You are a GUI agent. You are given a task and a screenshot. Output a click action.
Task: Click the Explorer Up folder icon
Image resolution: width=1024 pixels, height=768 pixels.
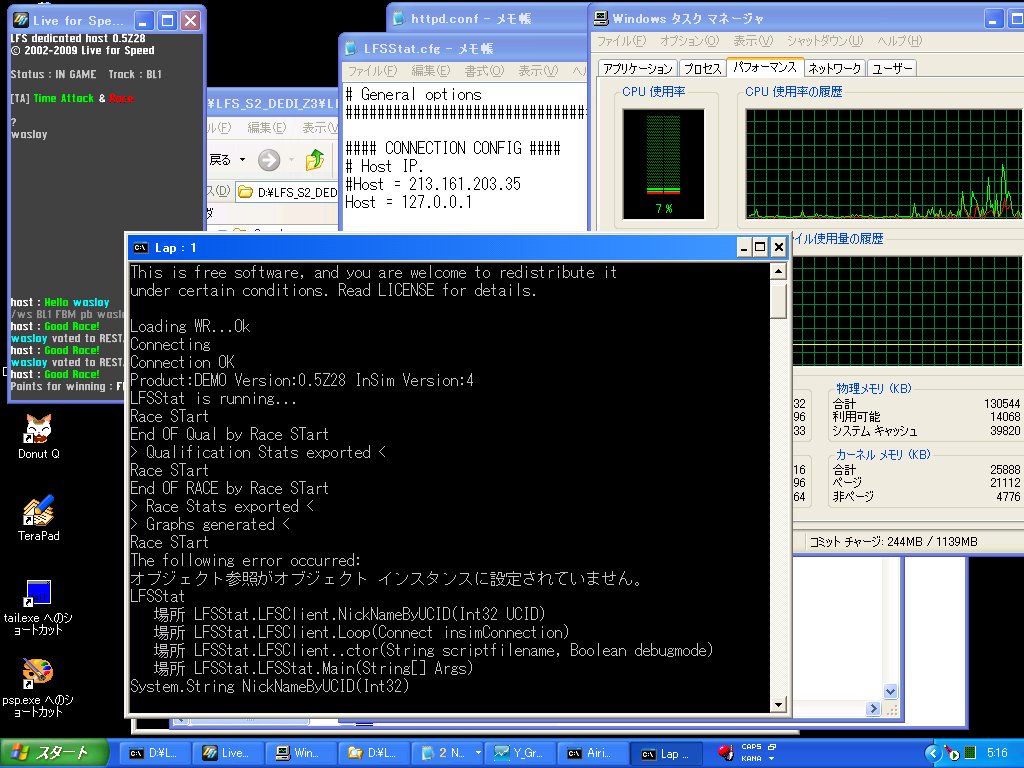pyautogui.click(x=315, y=159)
